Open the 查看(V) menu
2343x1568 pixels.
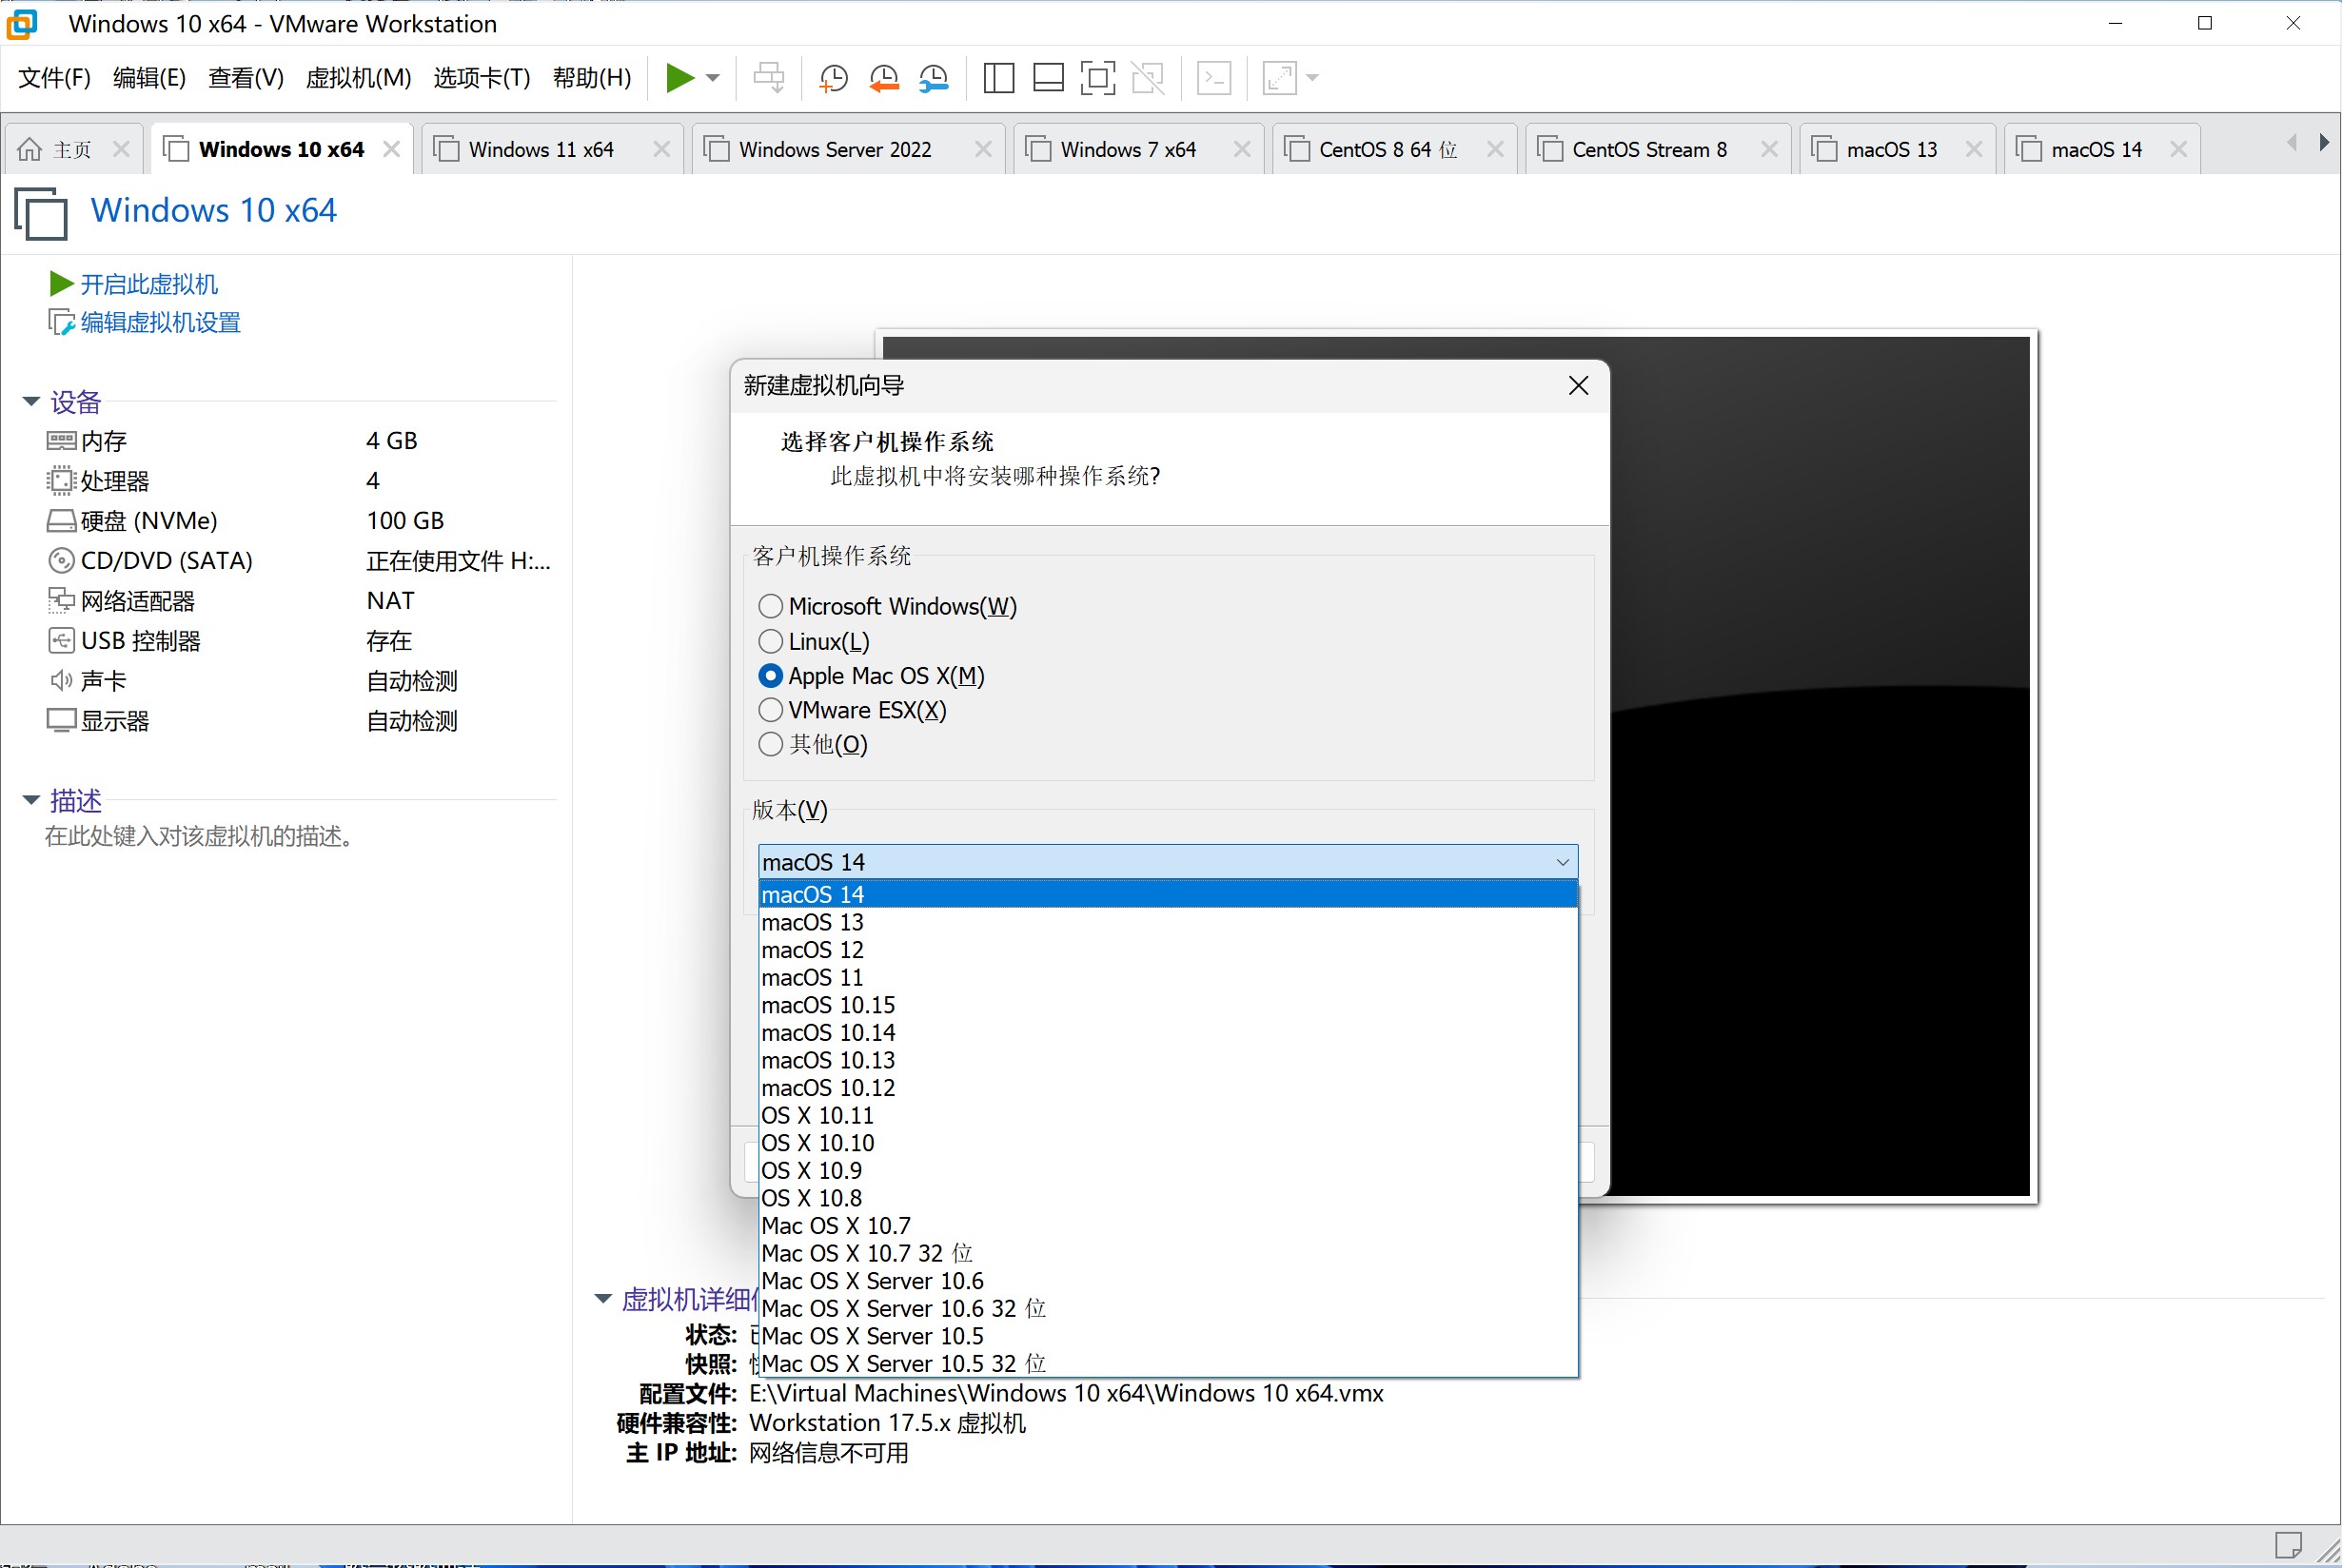pyautogui.click(x=245, y=77)
